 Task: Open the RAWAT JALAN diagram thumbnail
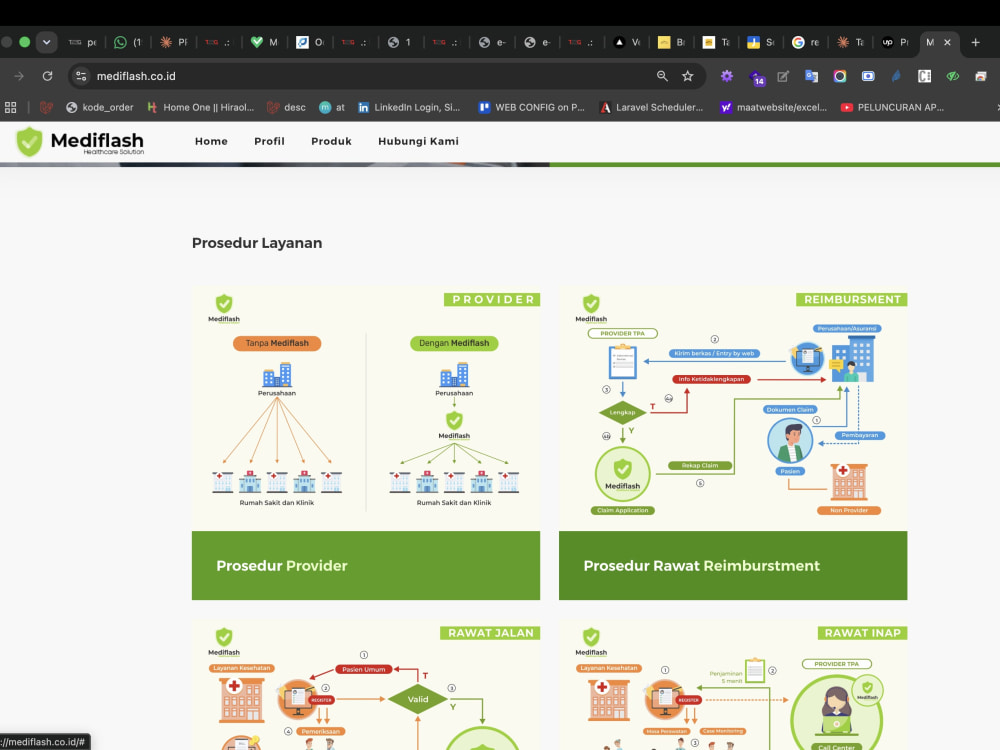(366, 685)
